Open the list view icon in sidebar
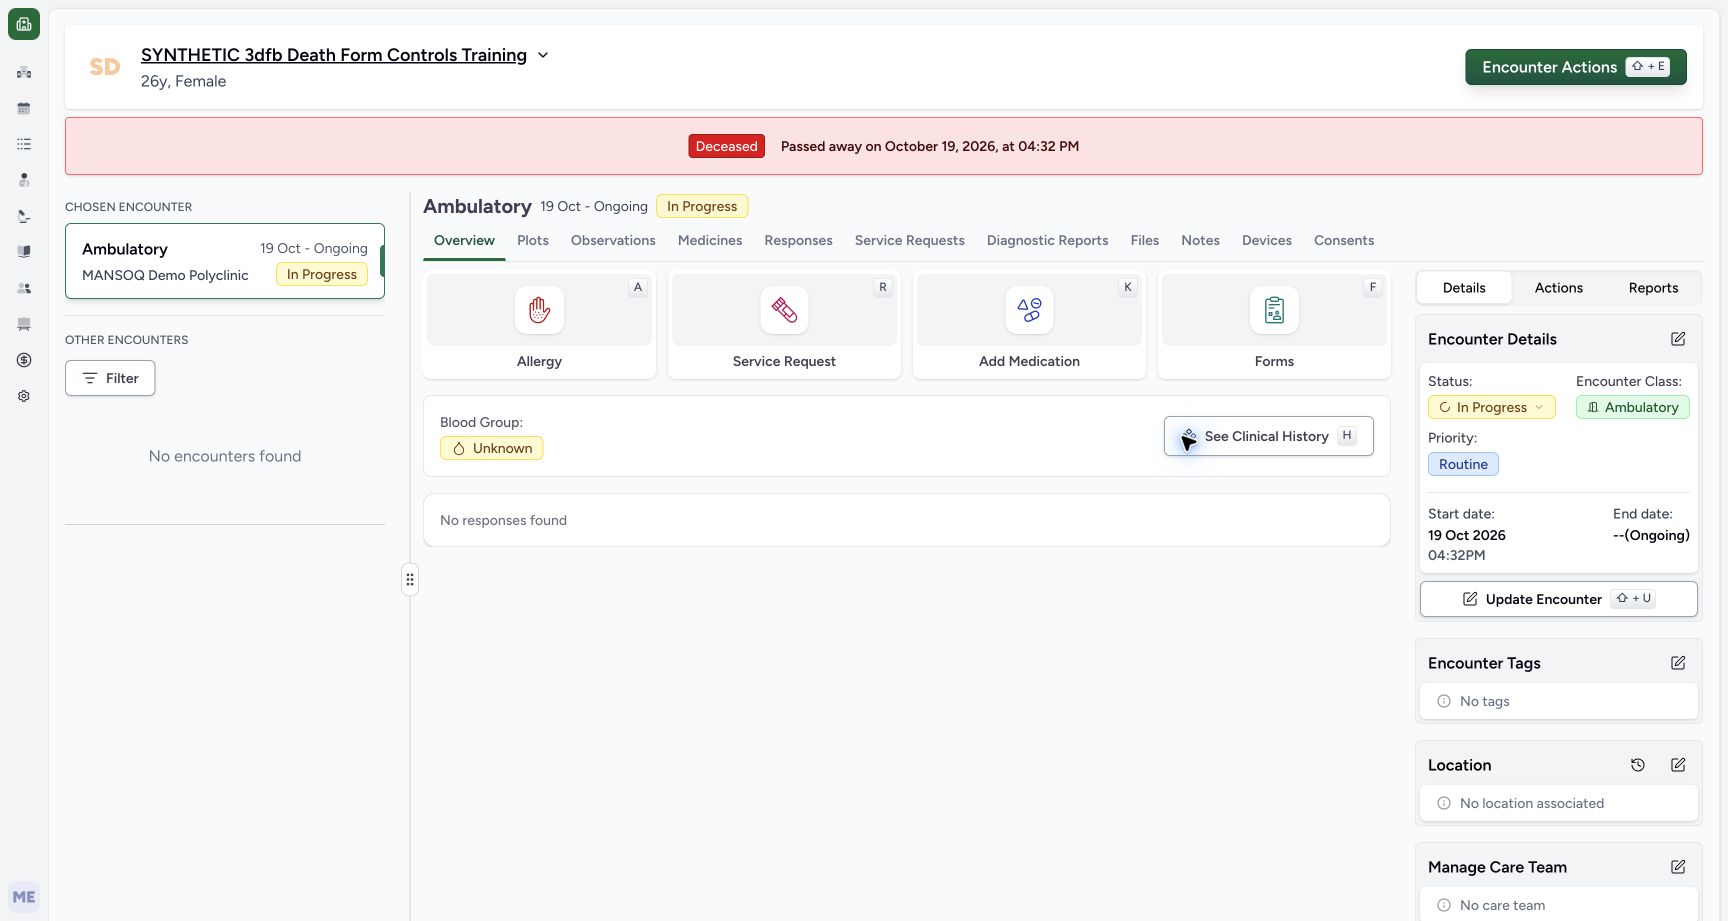This screenshot has height=921, width=1728. coord(24,144)
